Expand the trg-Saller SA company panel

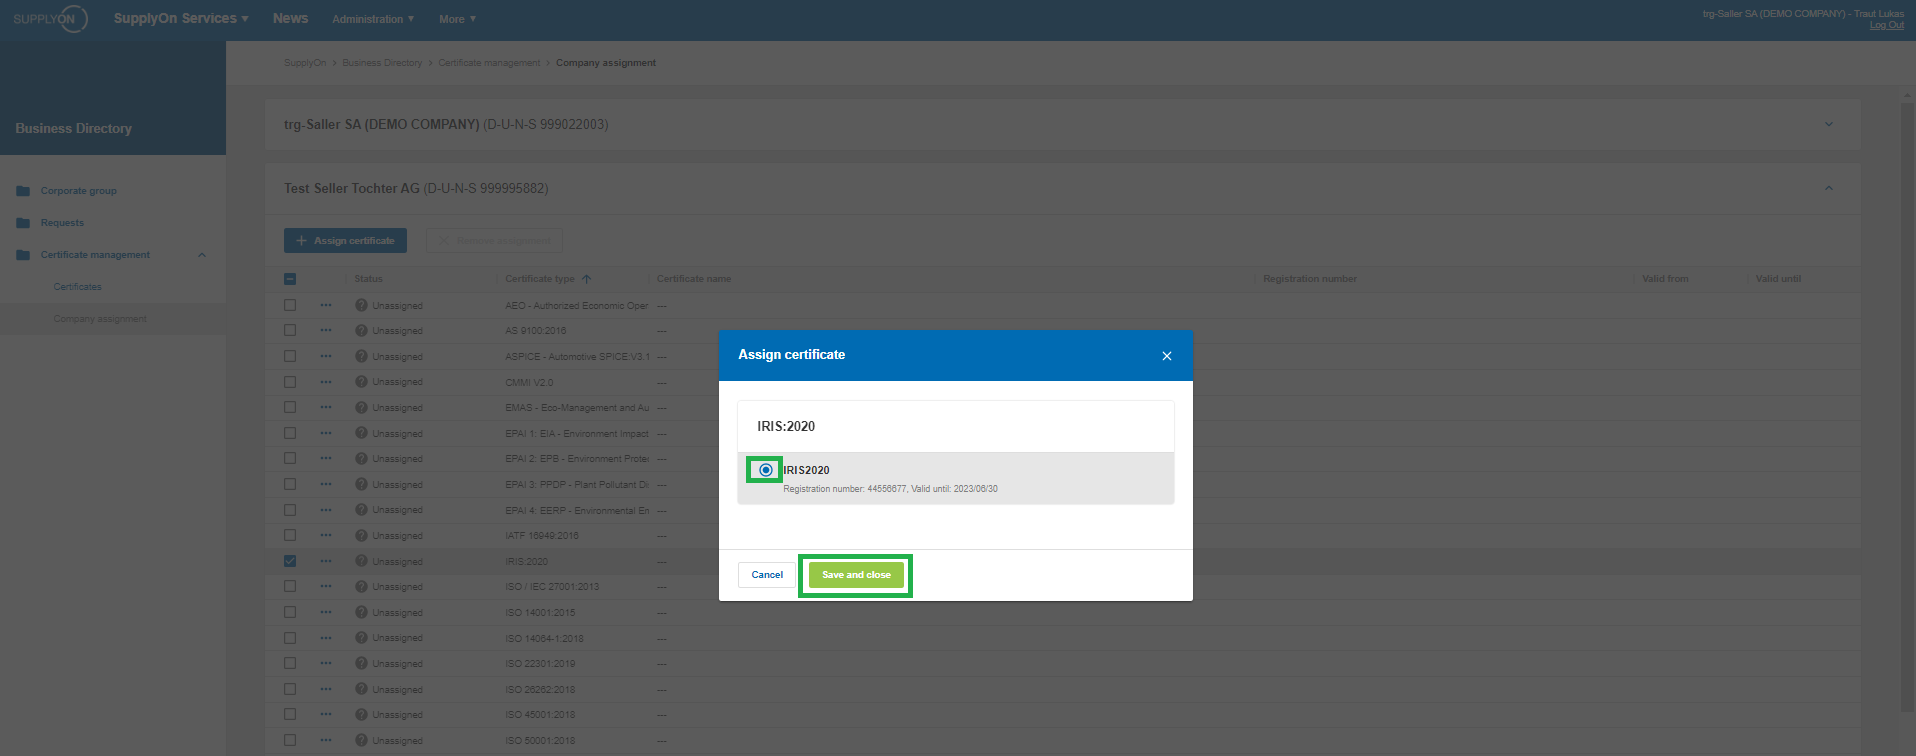pyautogui.click(x=1828, y=124)
